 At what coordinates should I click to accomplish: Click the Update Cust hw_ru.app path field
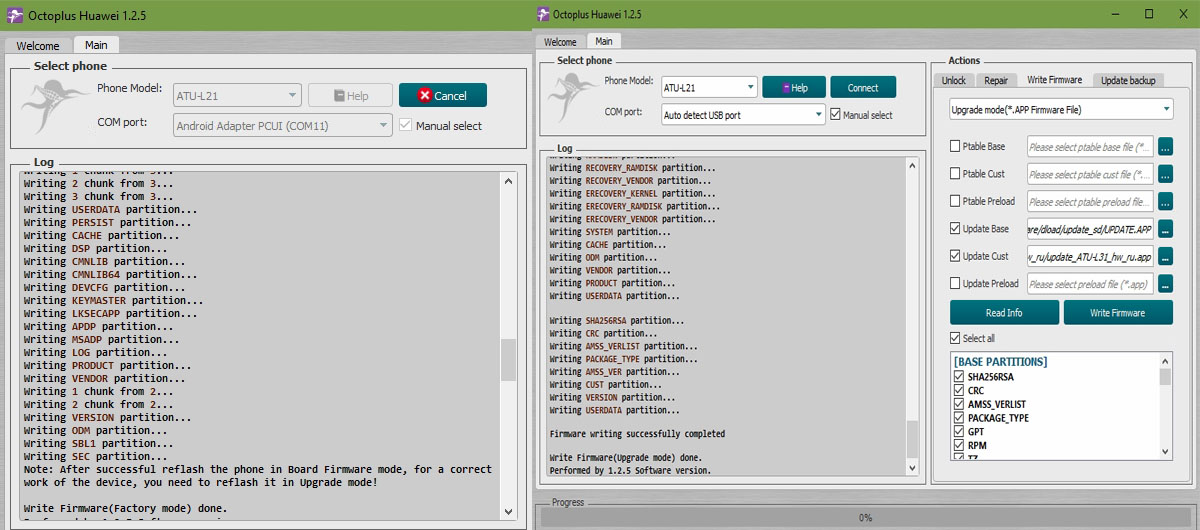click(x=1090, y=256)
